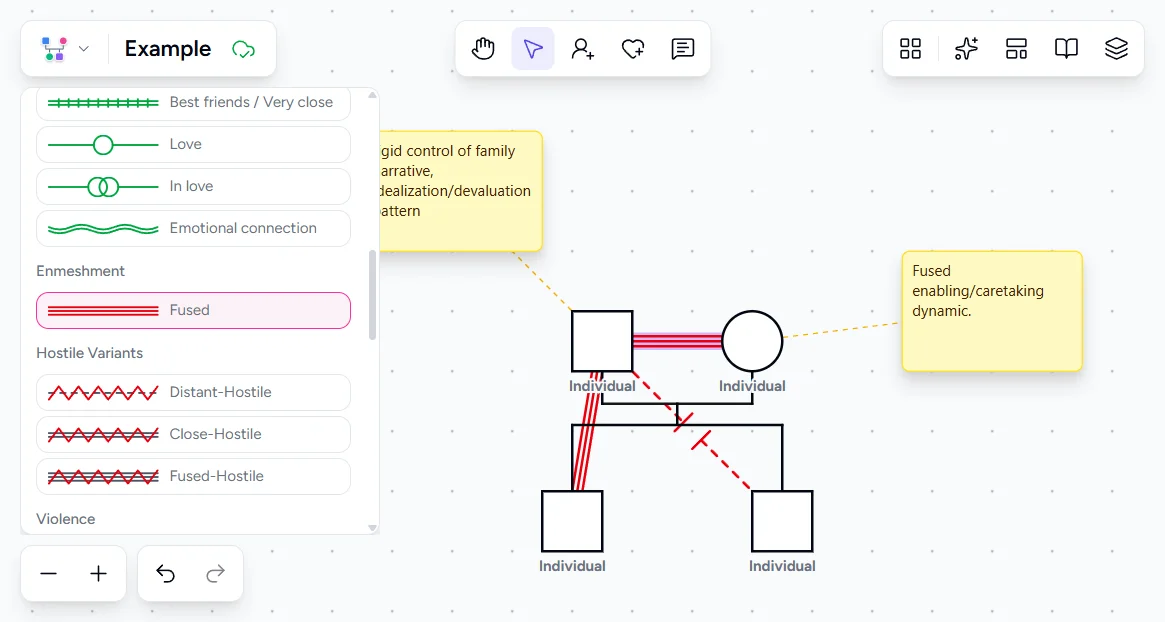
Task: Click the genogram app logo
Action: pyautogui.click(x=53, y=49)
